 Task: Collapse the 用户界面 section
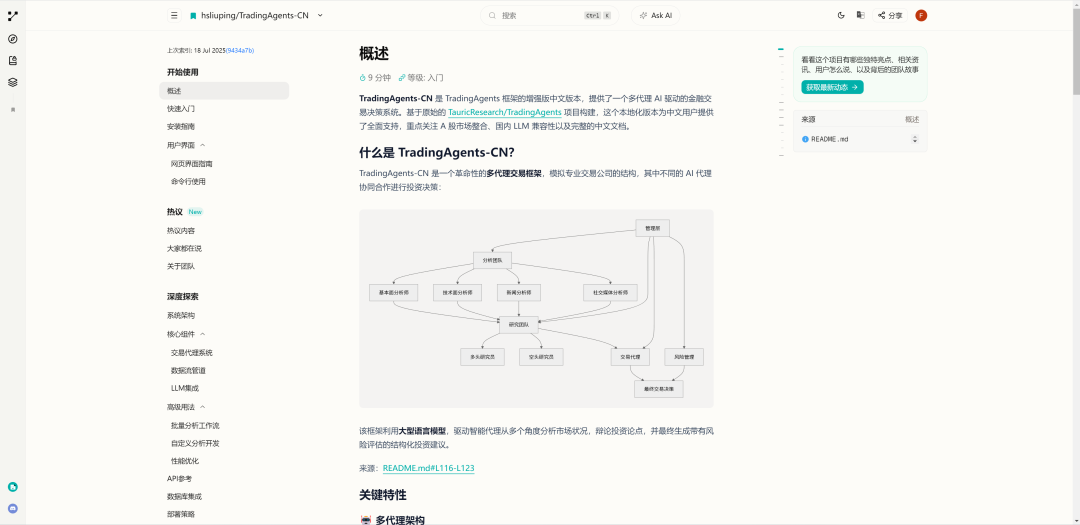pos(202,145)
